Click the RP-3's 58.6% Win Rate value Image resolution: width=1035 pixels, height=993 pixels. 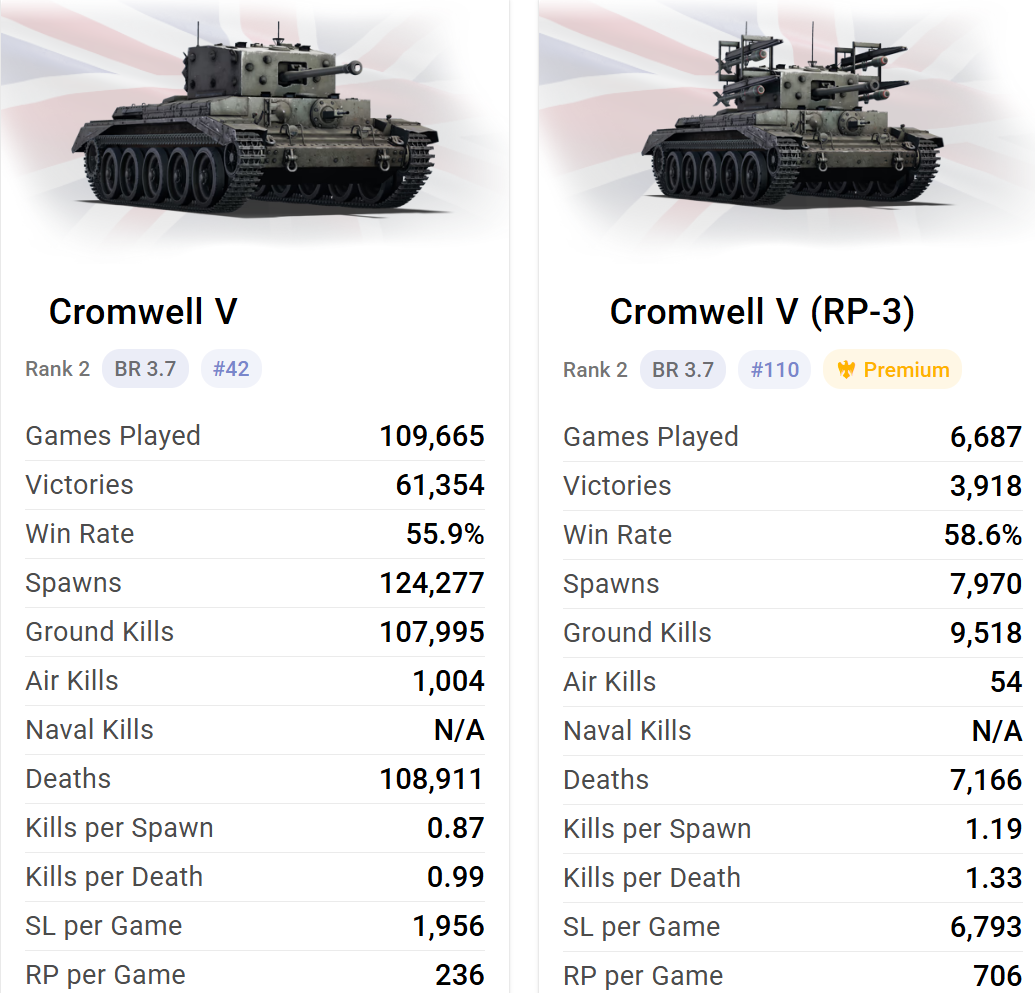(x=983, y=535)
